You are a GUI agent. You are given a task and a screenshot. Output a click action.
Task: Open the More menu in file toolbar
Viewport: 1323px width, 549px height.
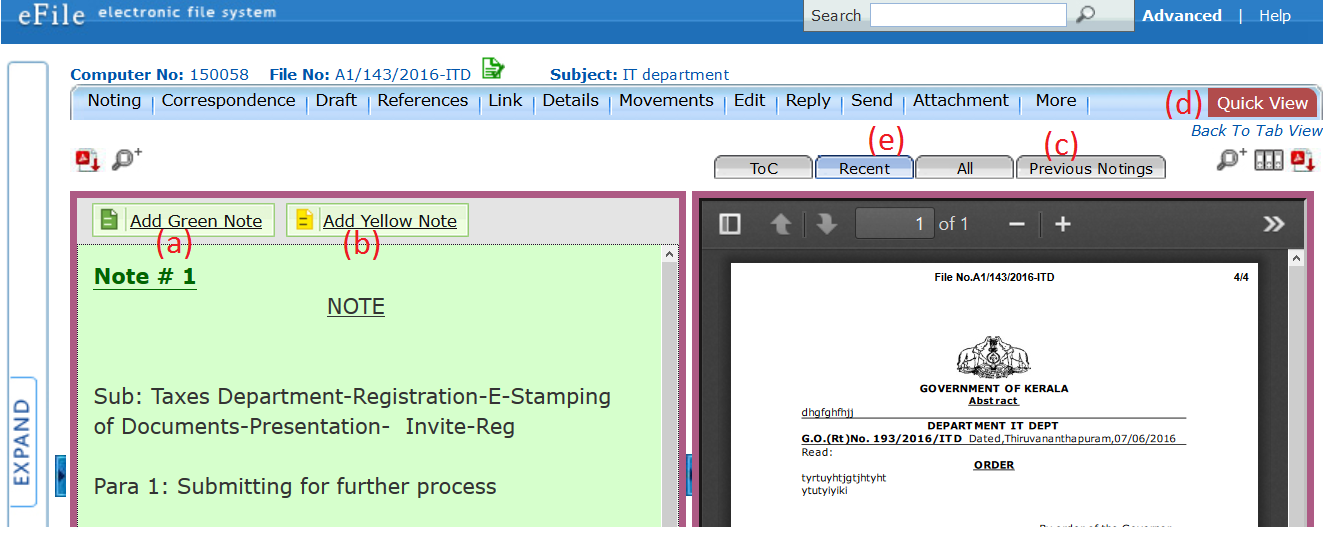(x=1055, y=101)
